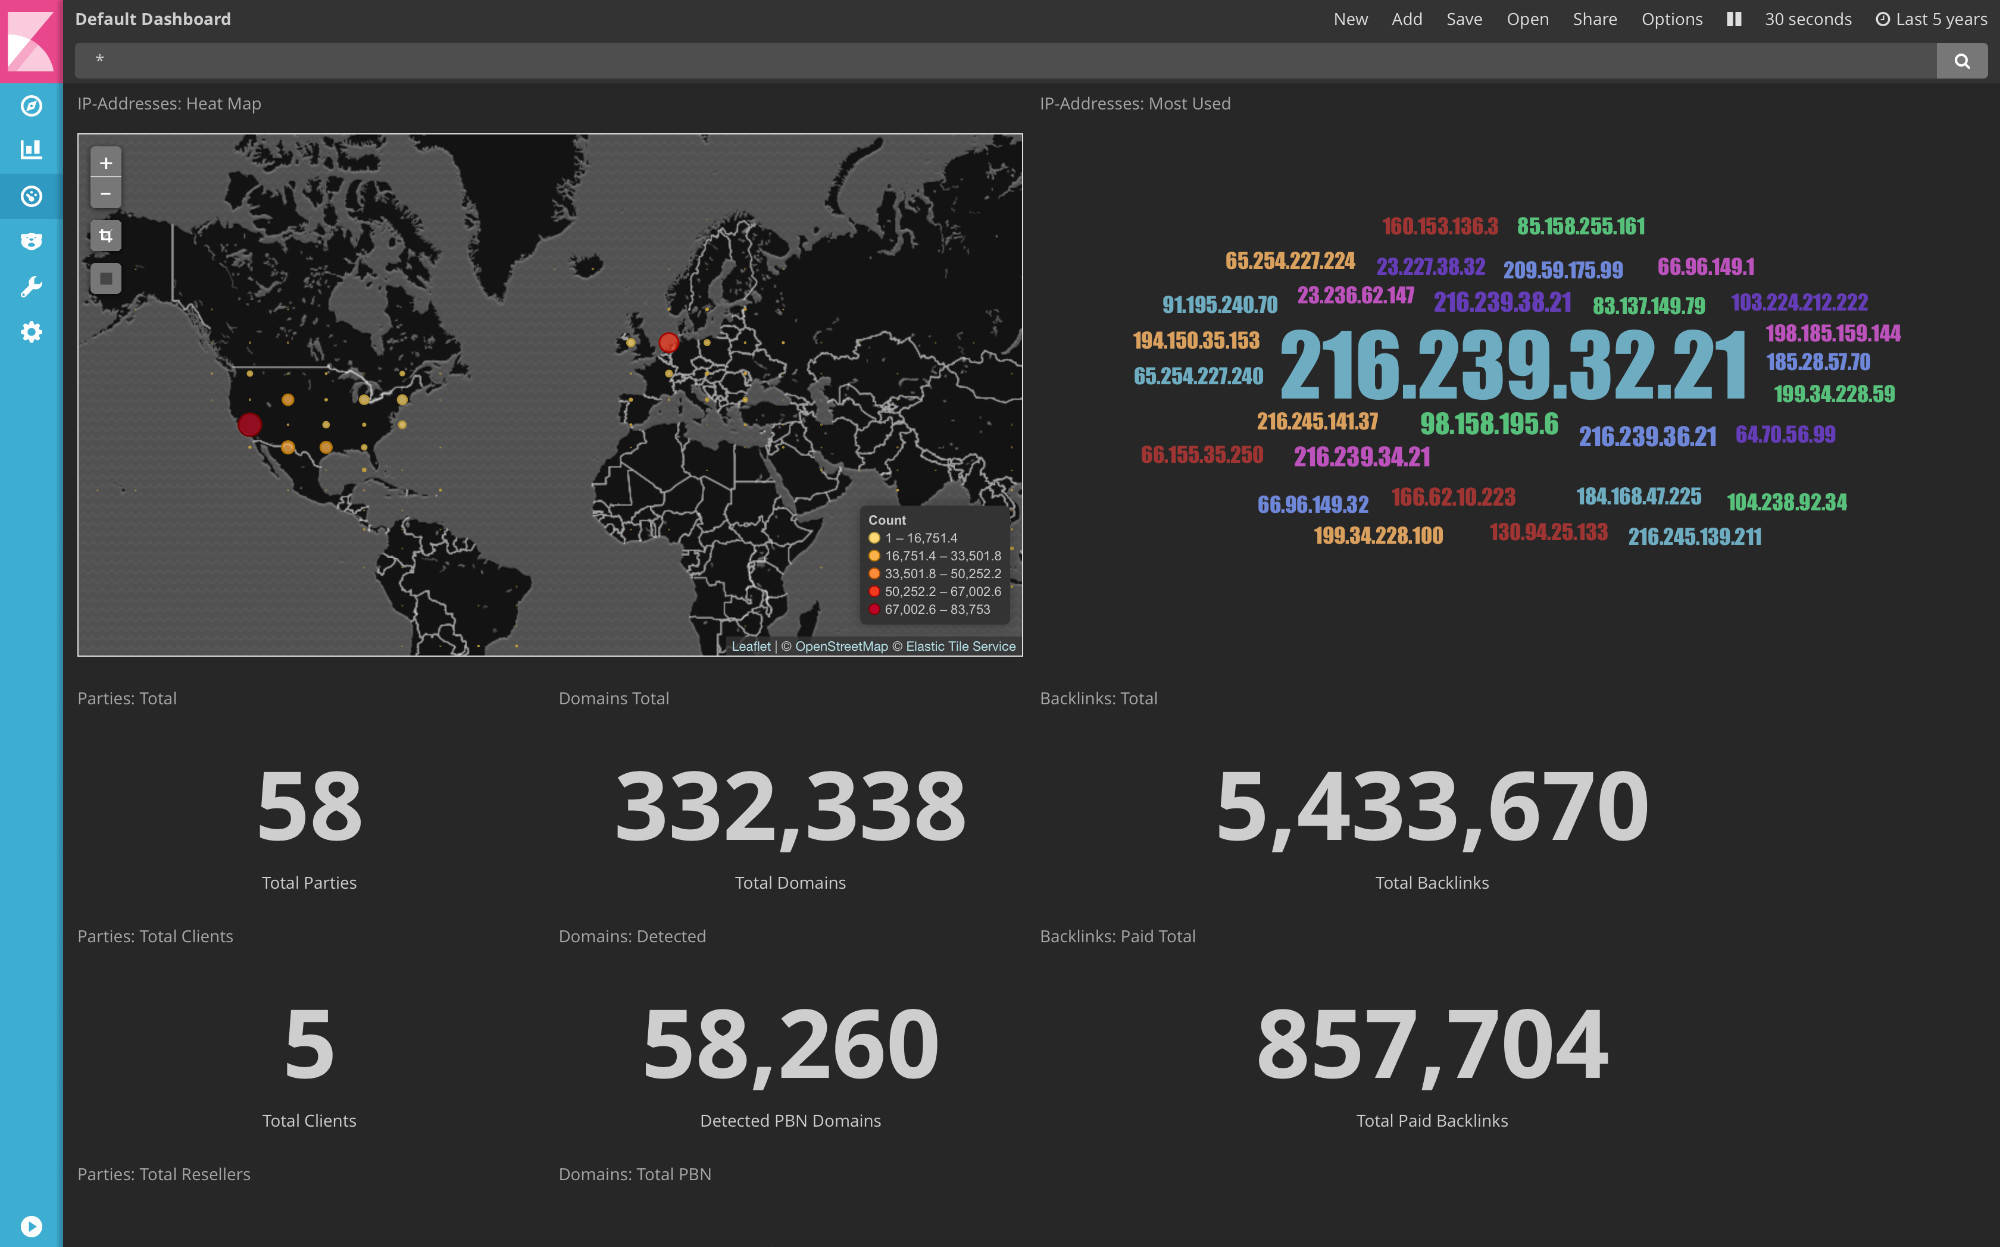
Task: Open the Elastic Tile Service link
Action: coord(960,647)
